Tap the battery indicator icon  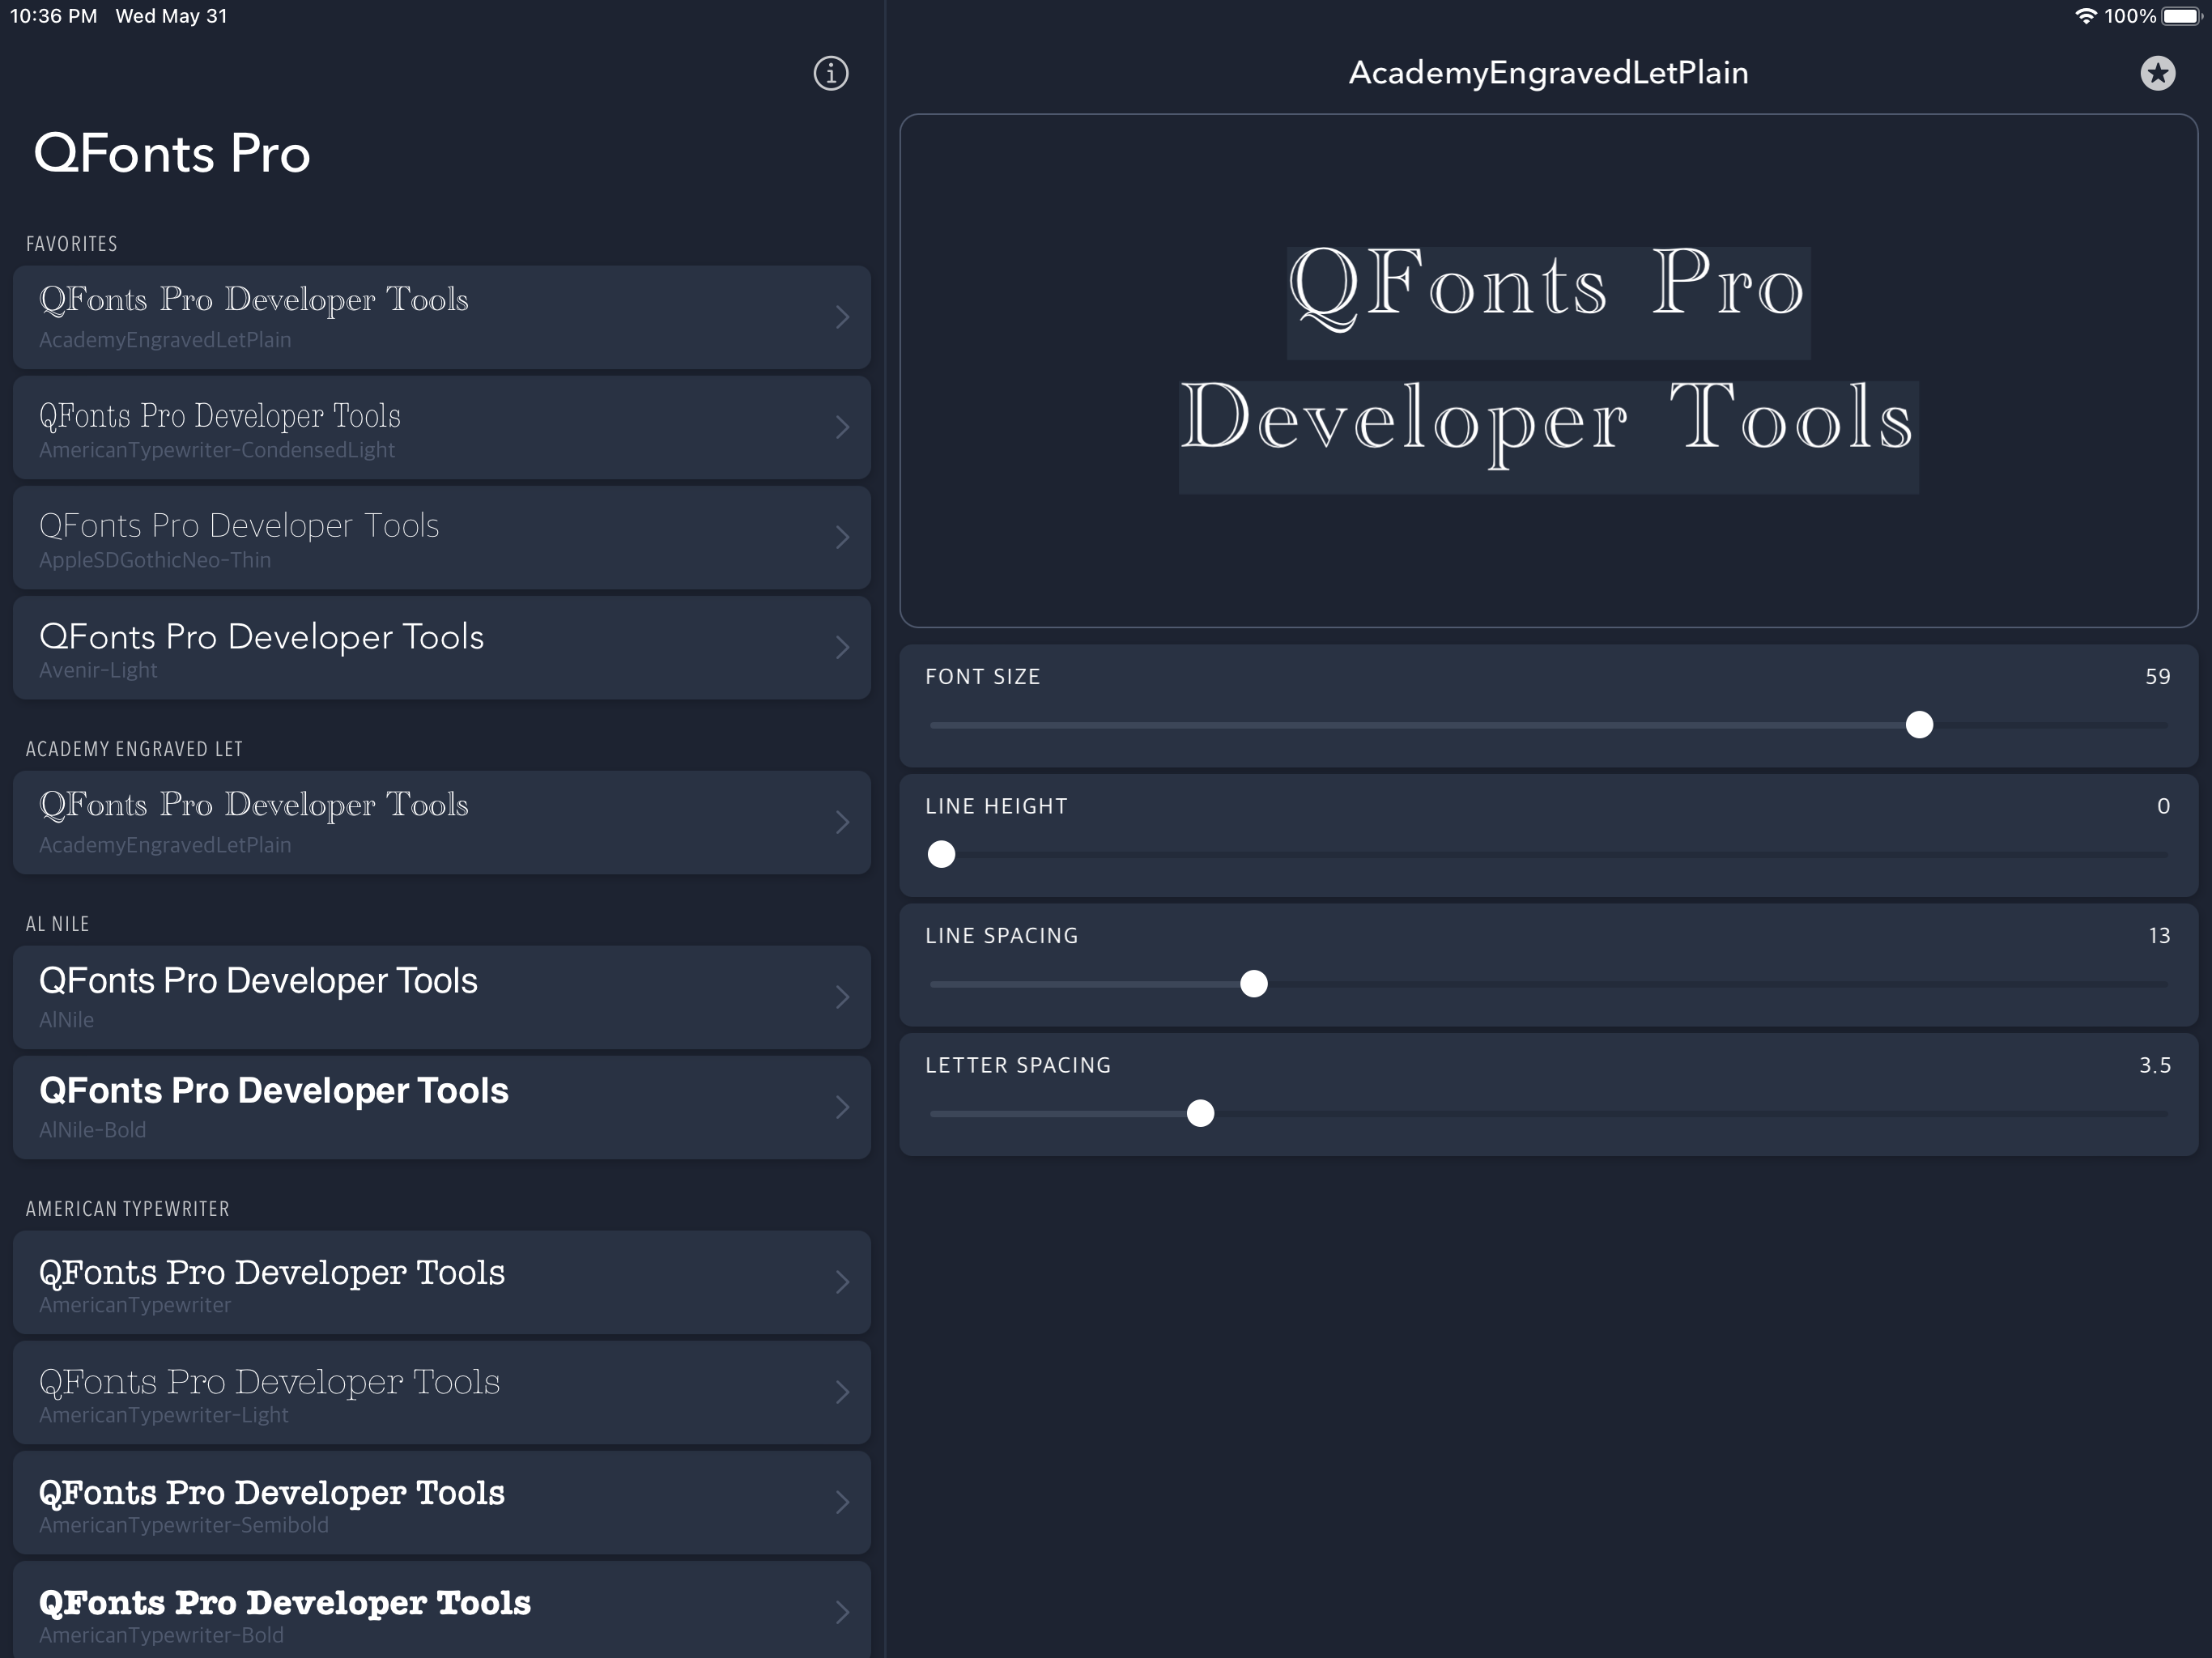coord(2183,16)
